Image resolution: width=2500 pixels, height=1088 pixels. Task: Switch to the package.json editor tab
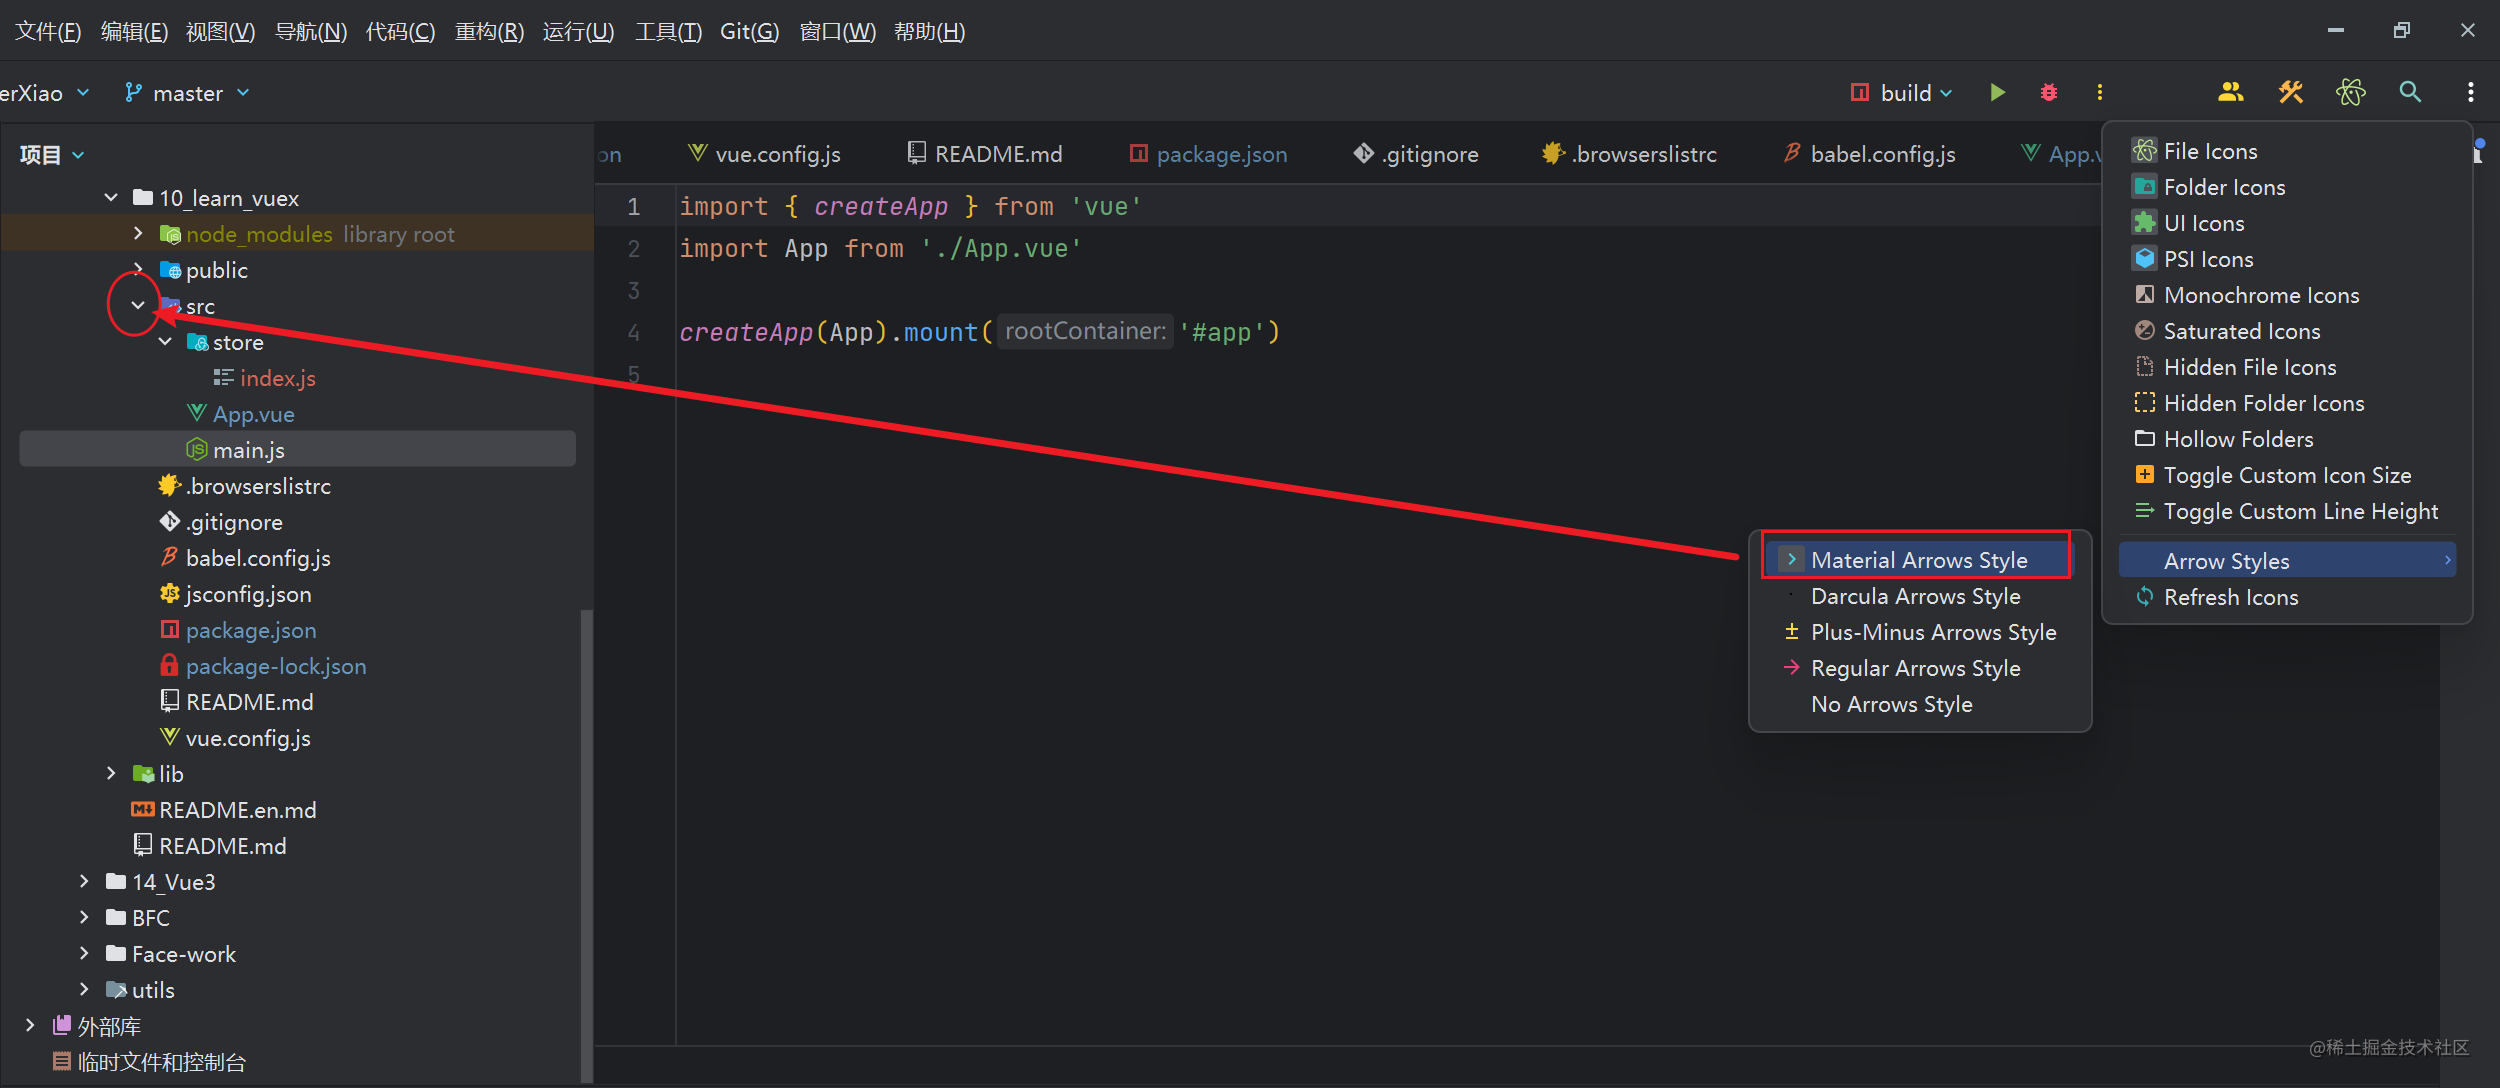(x=1221, y=153)
